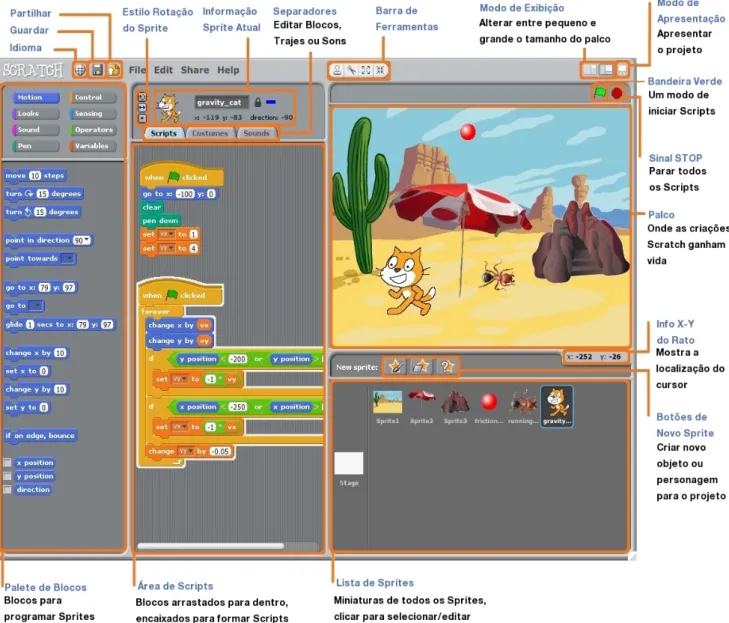Open variable dropdown in set vx to -1 * vx

(x=179, y=427)
